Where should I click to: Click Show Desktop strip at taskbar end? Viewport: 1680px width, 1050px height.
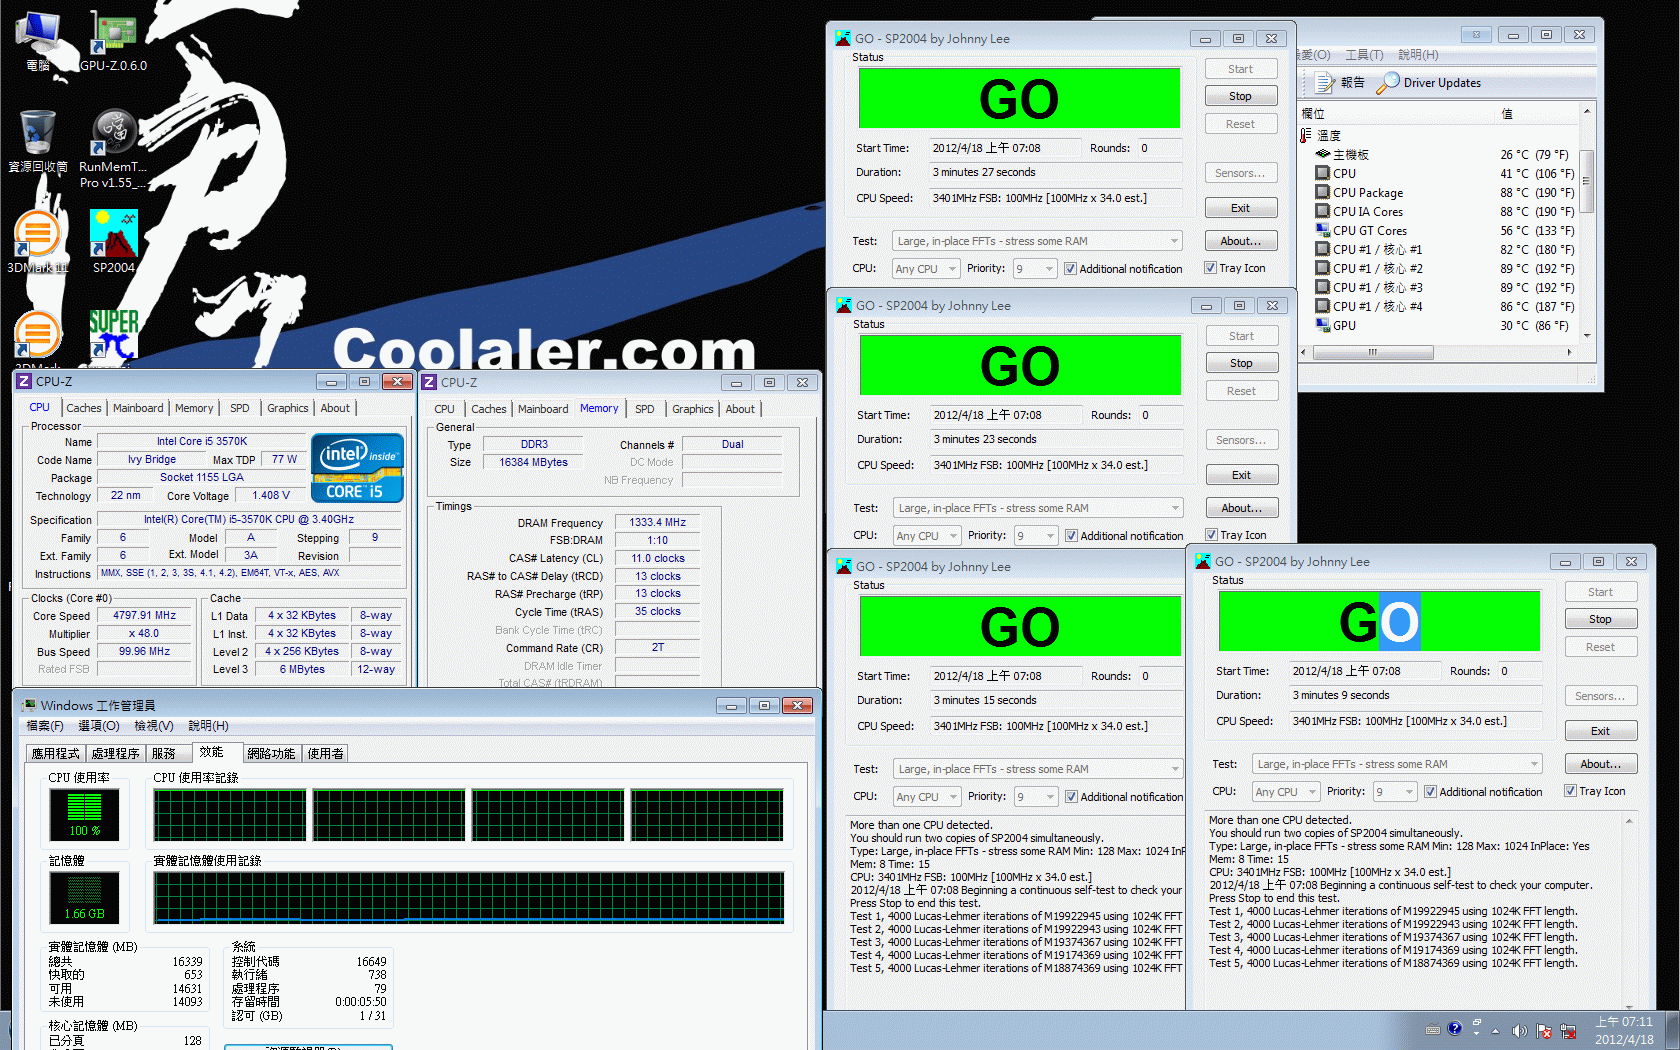click(x=1672, y=1030)
